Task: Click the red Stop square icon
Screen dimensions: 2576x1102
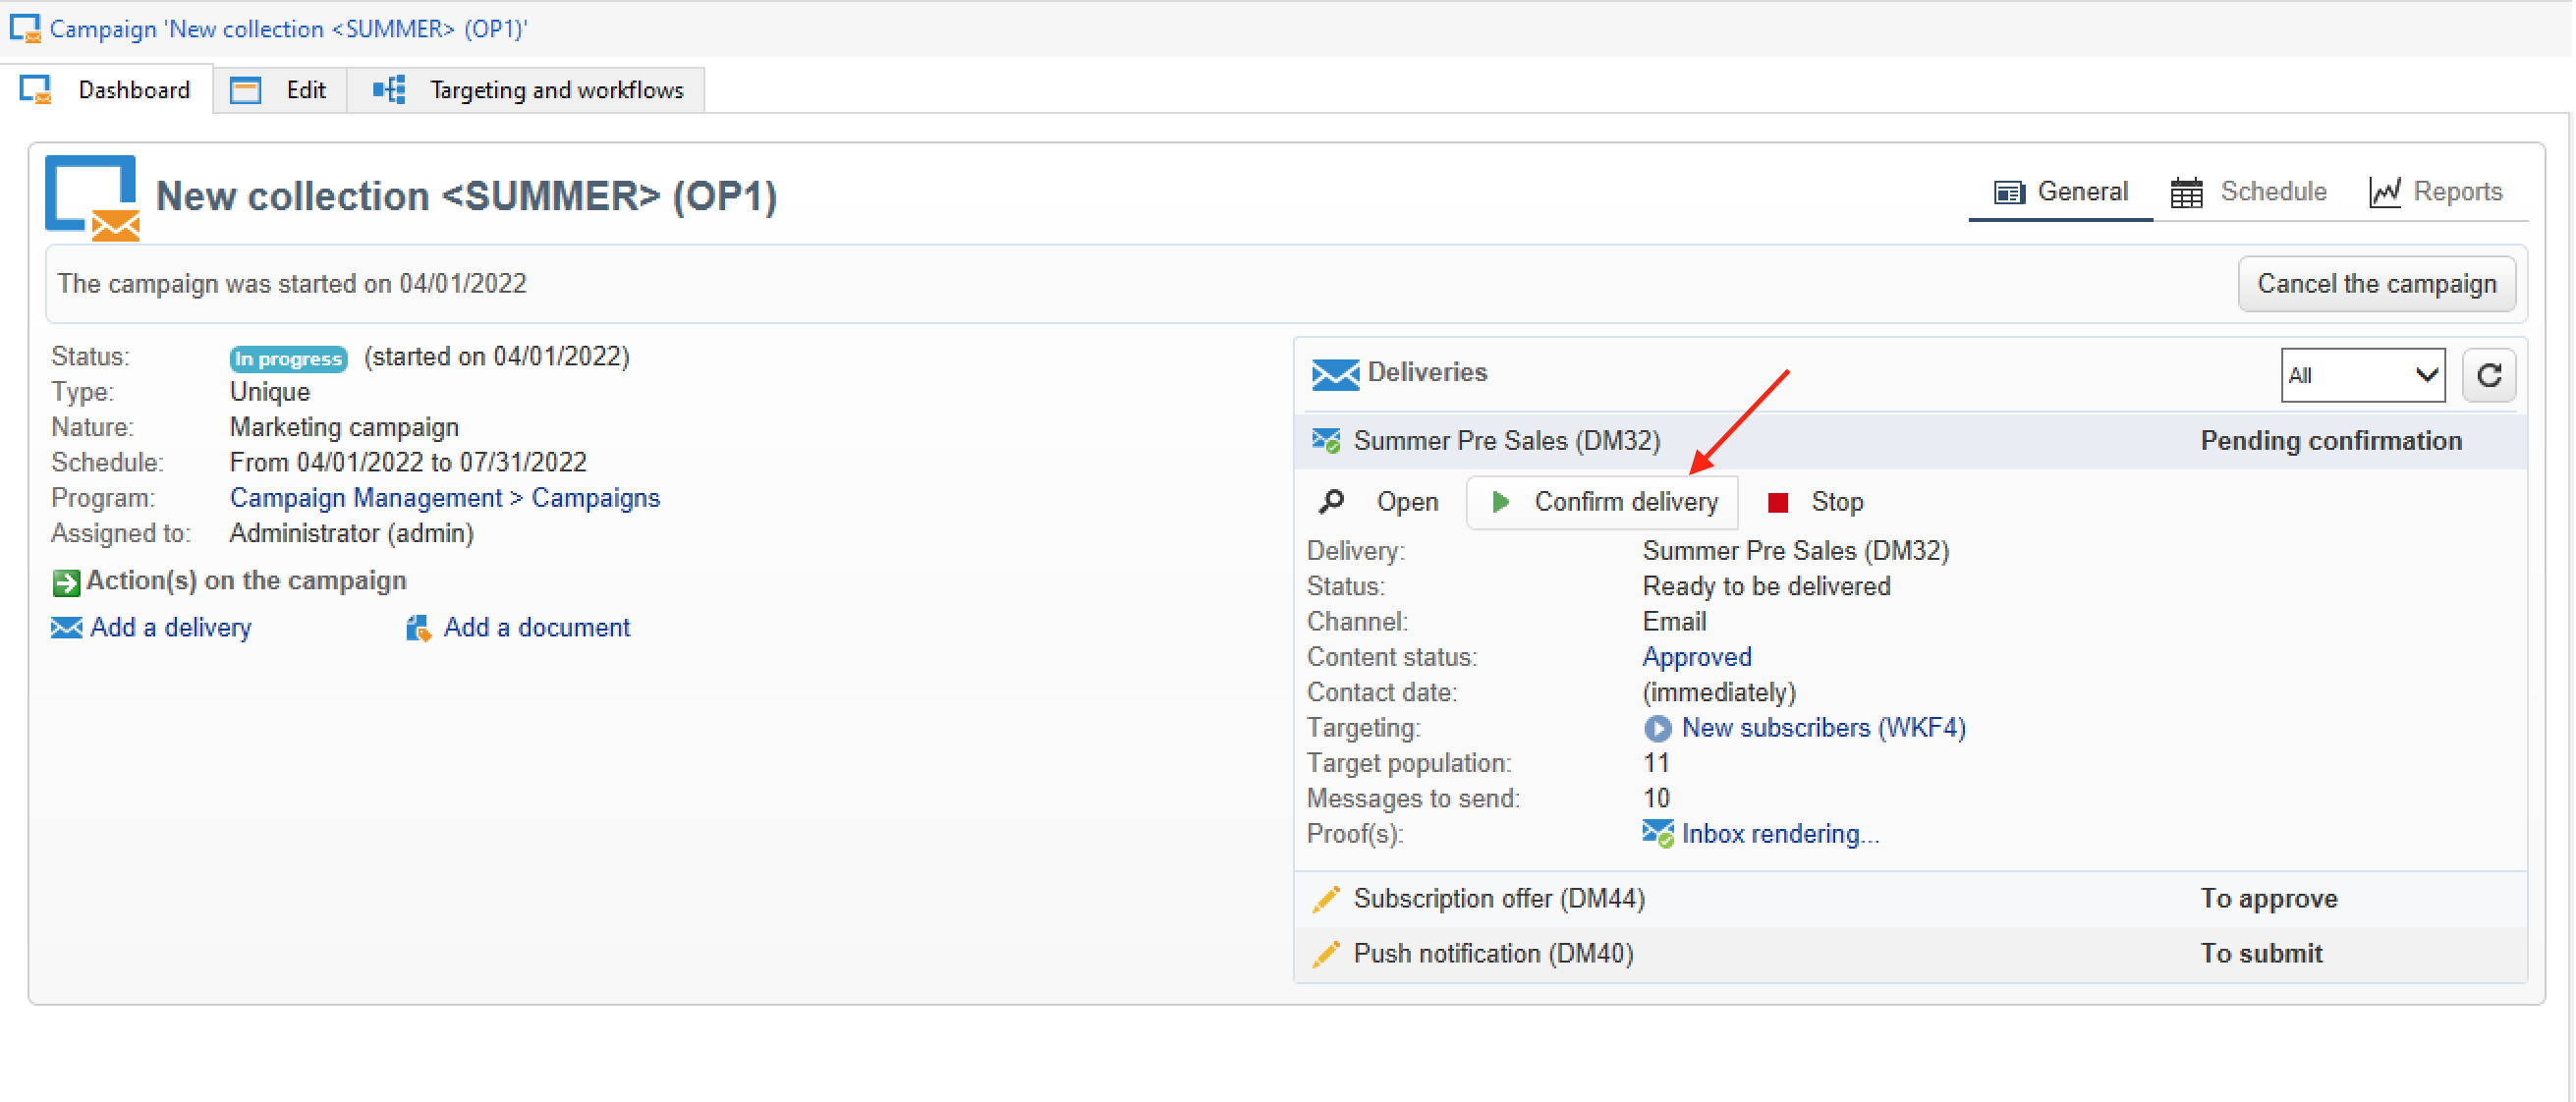Action: coord(1777,502)
